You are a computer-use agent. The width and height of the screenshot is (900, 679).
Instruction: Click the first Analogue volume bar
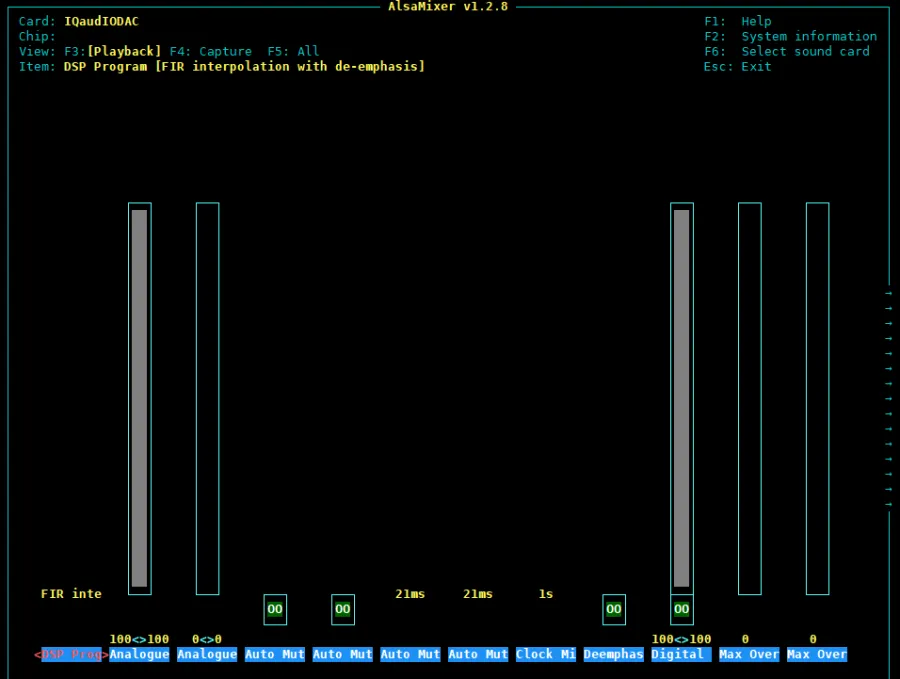pyautogui.click(x=139, y=400)
